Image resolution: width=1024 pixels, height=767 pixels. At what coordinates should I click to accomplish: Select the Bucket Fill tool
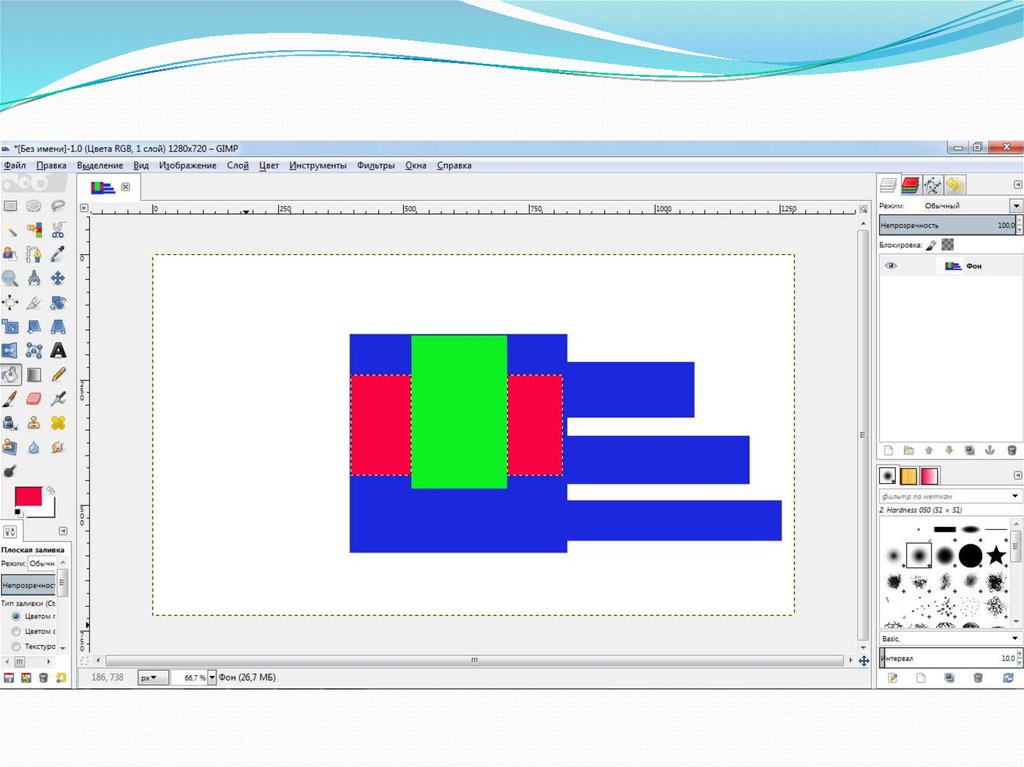click(x=10, y=374)
